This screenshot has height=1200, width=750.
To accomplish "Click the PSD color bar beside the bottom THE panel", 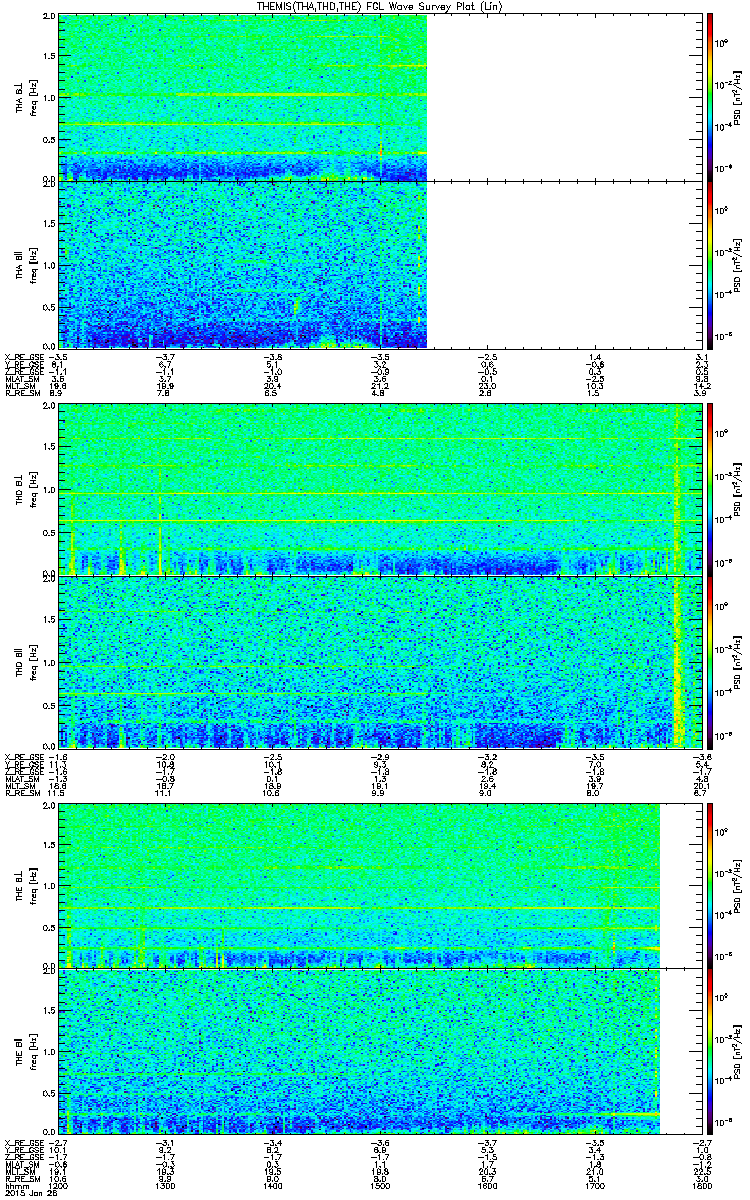I will (x=709, y=1050).
